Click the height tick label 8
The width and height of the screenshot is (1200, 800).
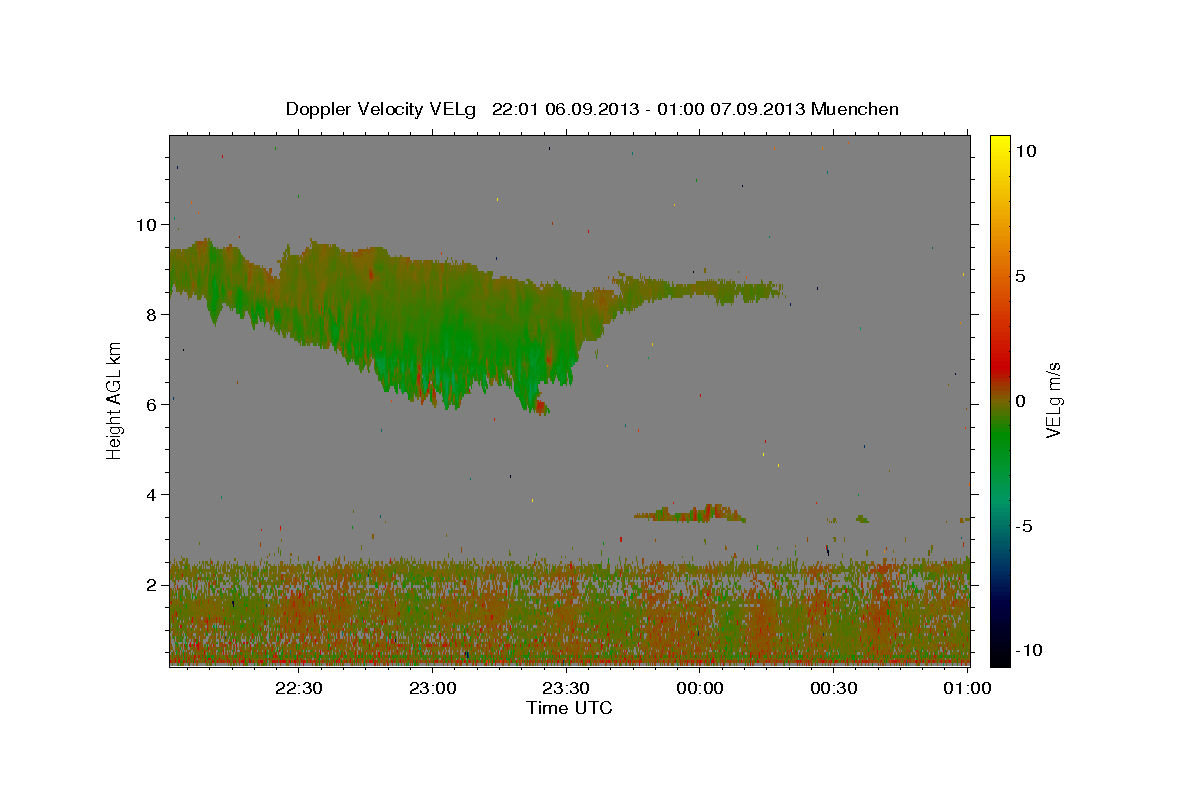152,314
